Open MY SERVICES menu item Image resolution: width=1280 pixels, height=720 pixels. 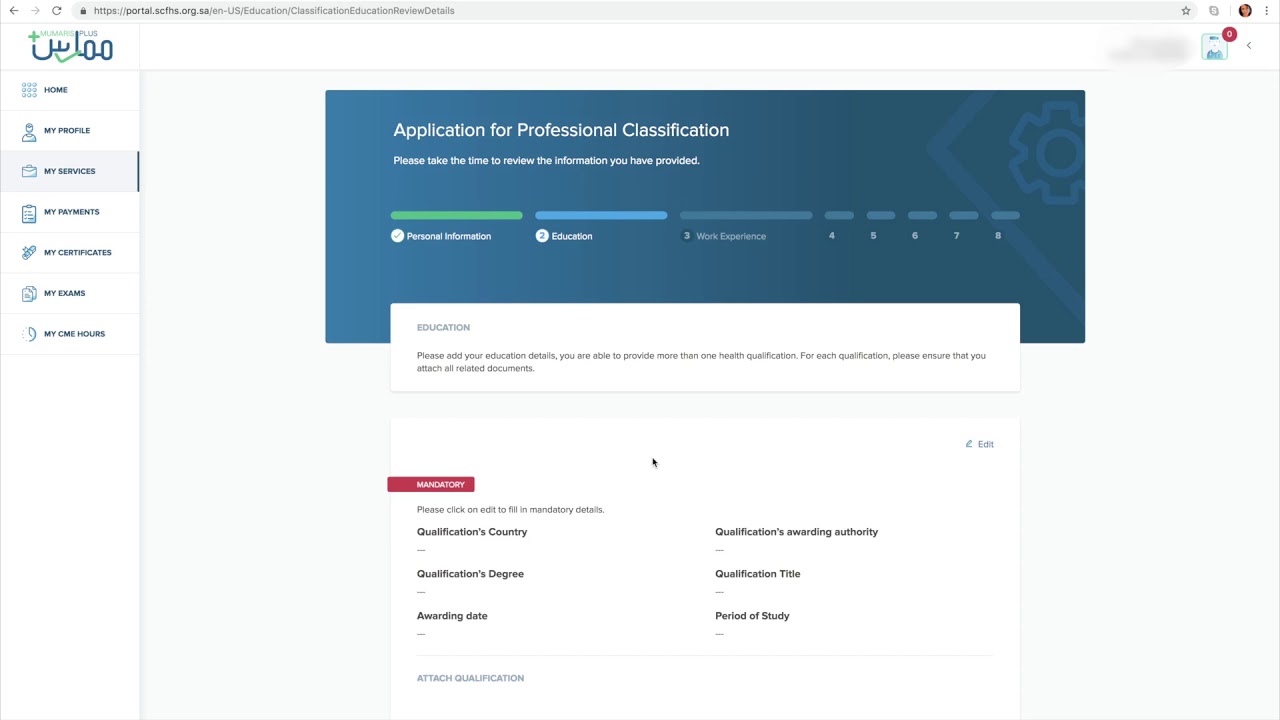70,171
